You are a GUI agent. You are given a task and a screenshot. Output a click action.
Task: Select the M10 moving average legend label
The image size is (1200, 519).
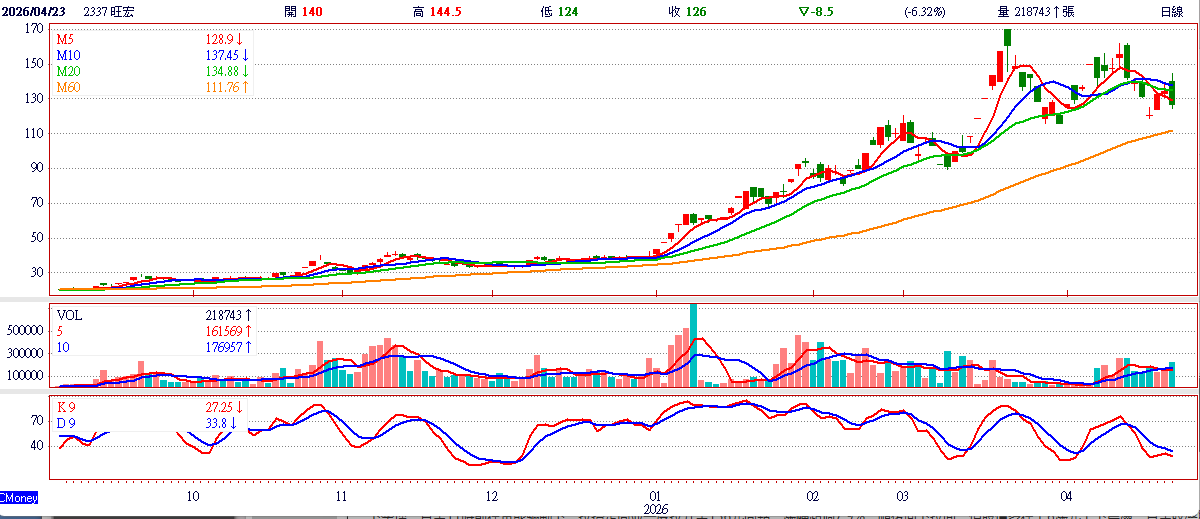click(69, 54)
